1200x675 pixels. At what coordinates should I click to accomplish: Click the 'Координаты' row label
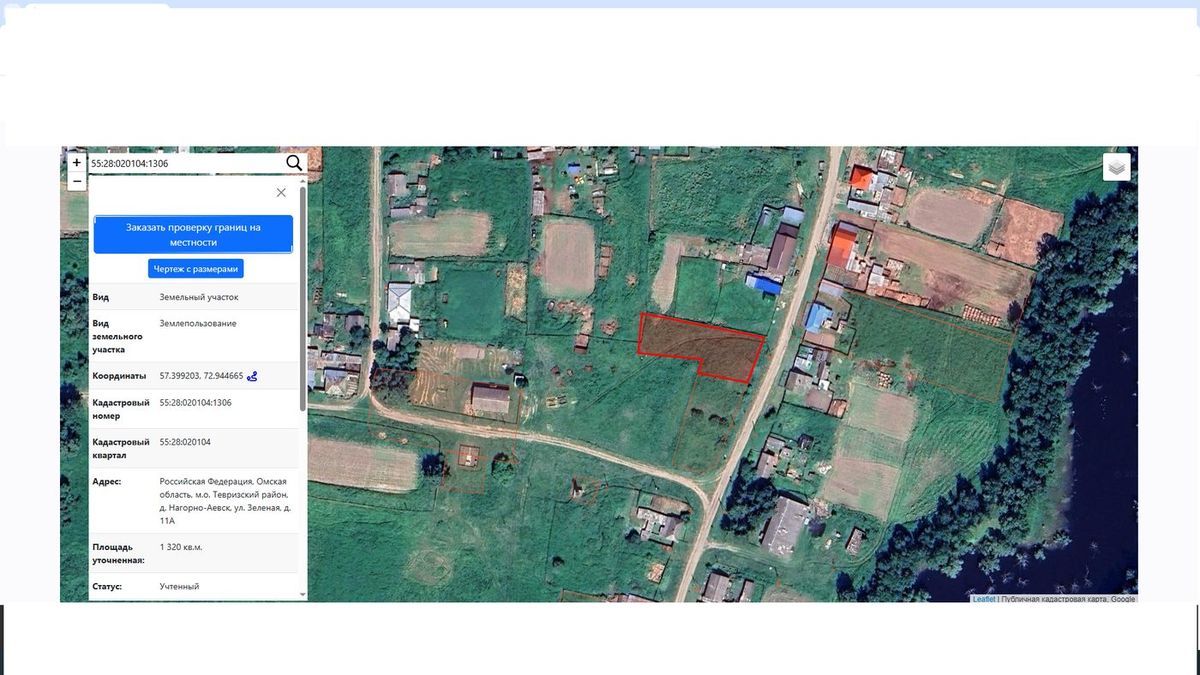(x=118, y=376)
